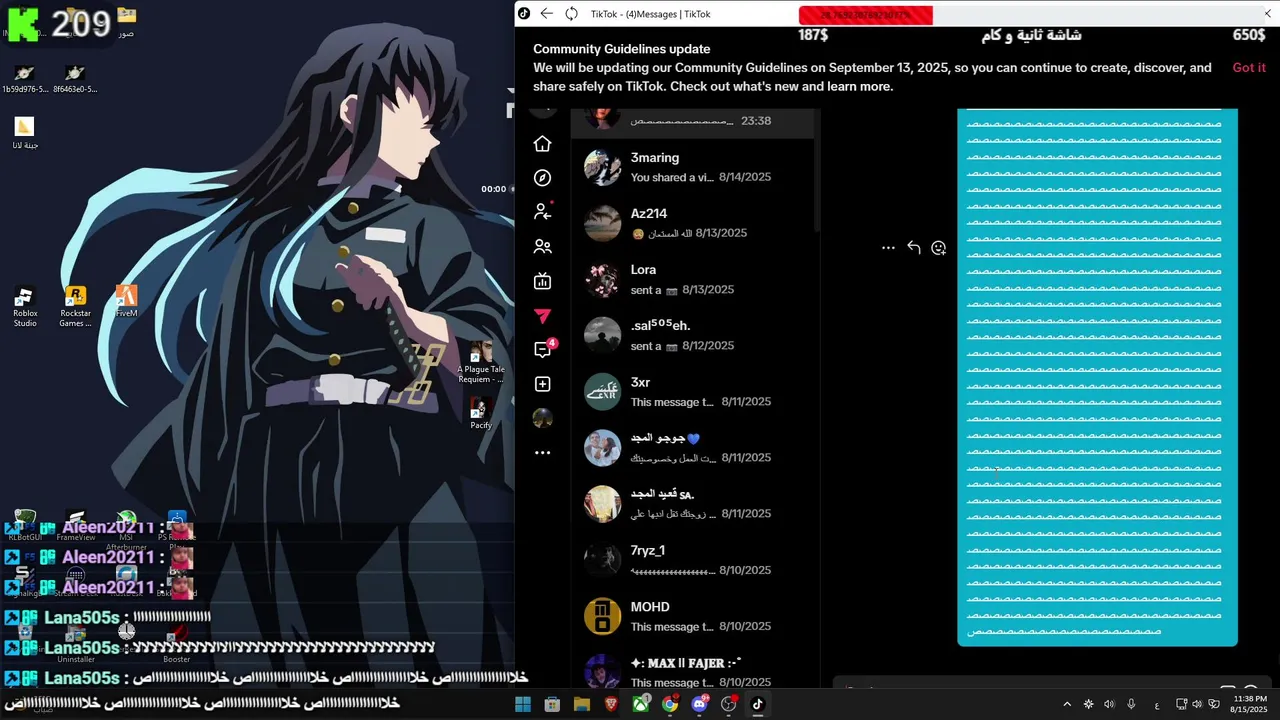Image resolution: width=1280 pixels, height=720 pixels.
Task: Open the Explore compass icon in TikTok
Action: click(542, 178)
